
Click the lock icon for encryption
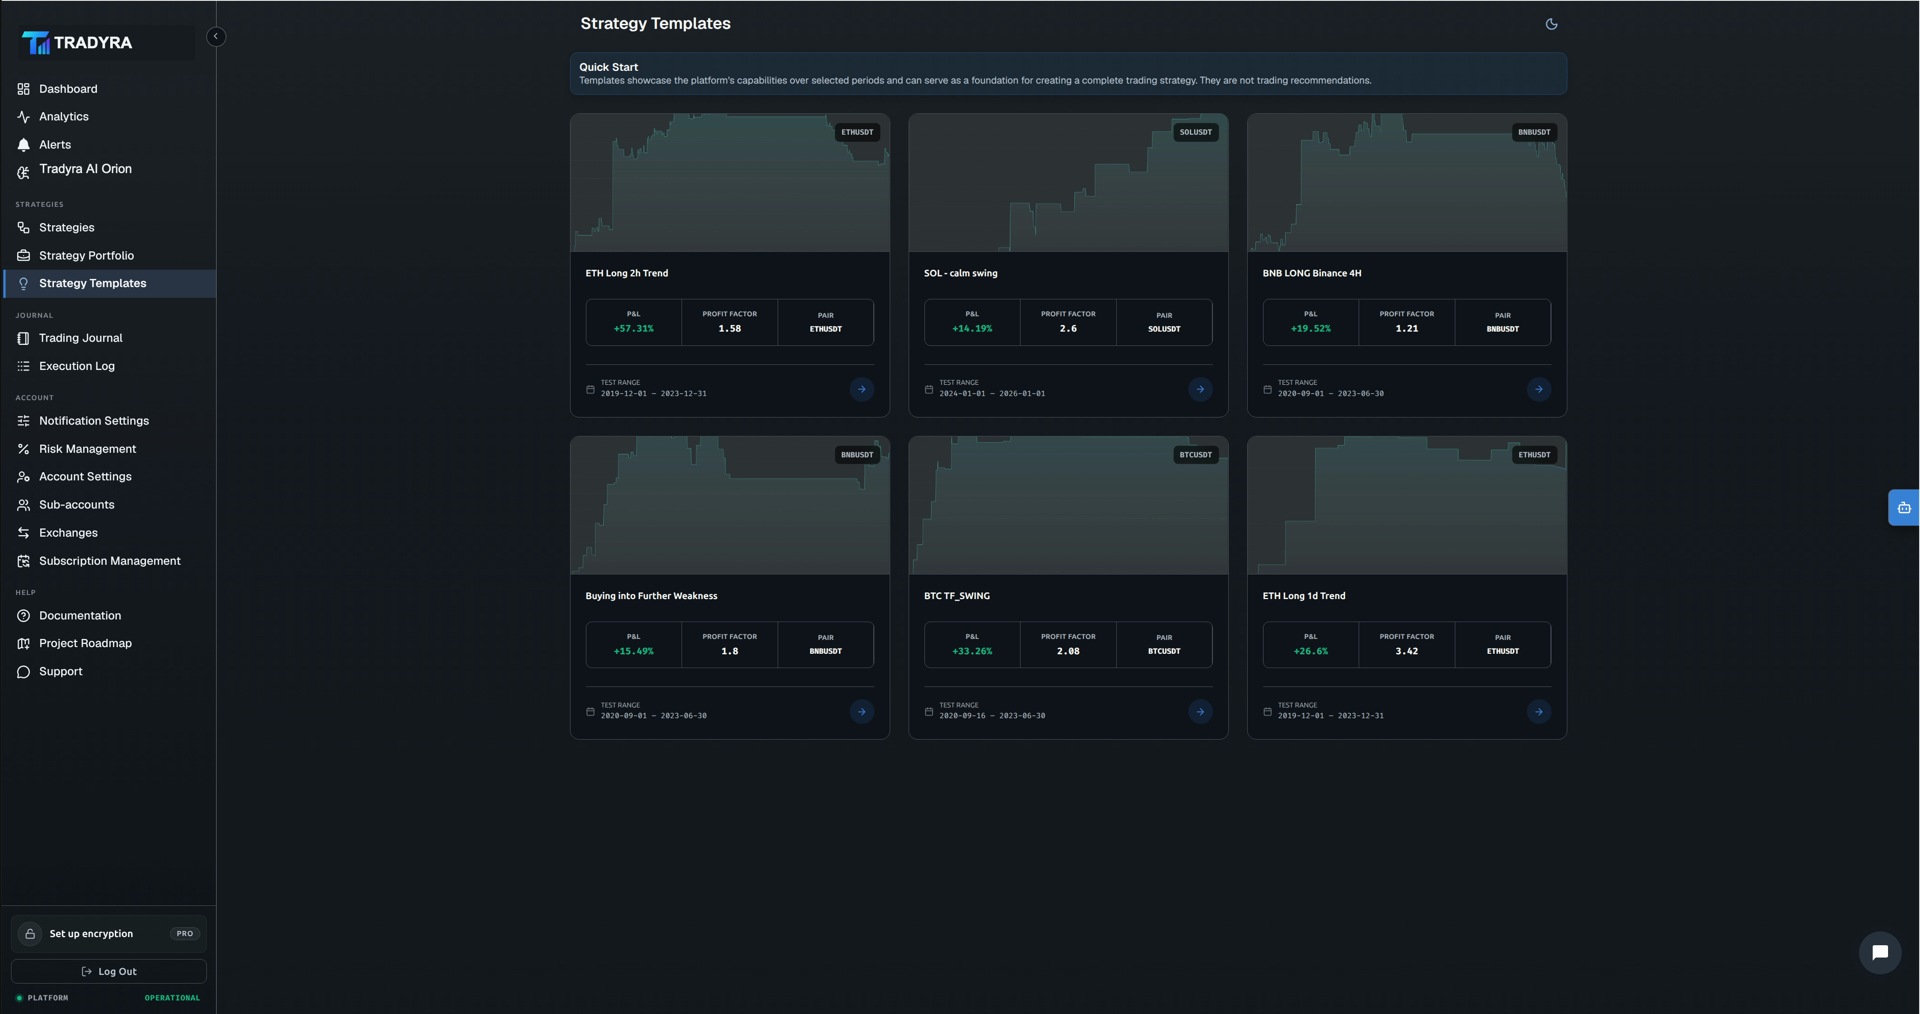coord(30,934)
